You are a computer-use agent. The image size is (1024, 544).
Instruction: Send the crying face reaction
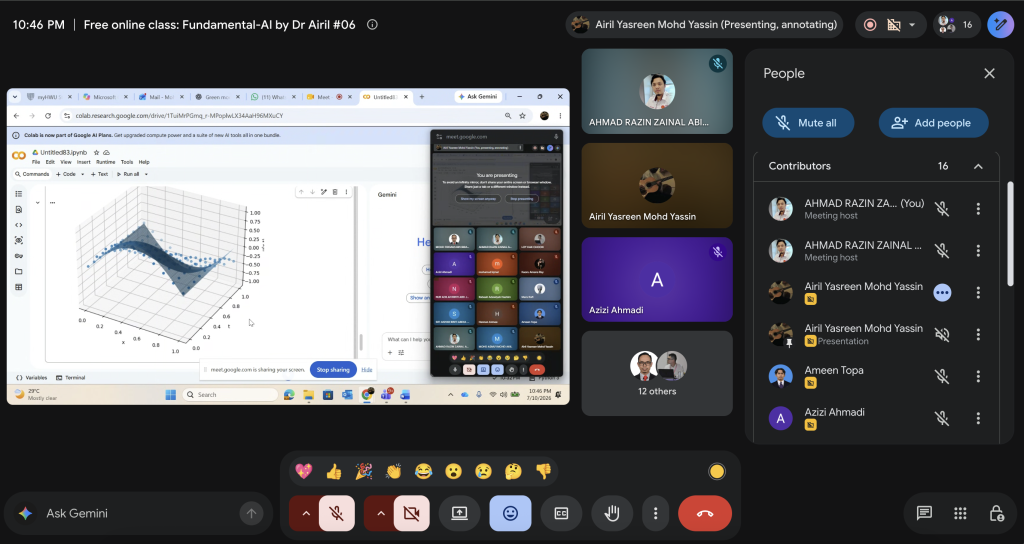483,471
